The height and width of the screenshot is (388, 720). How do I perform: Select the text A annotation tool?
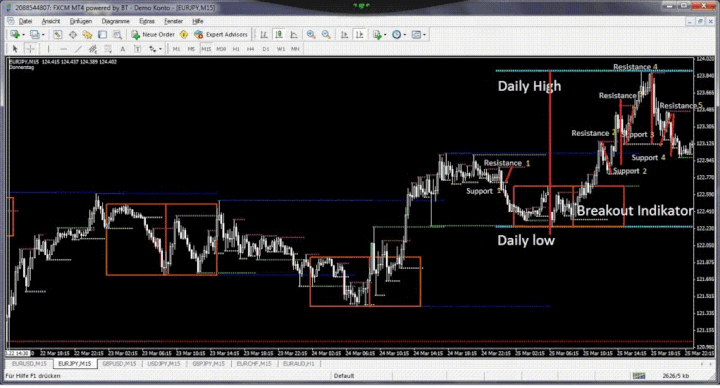click(123, 49)
